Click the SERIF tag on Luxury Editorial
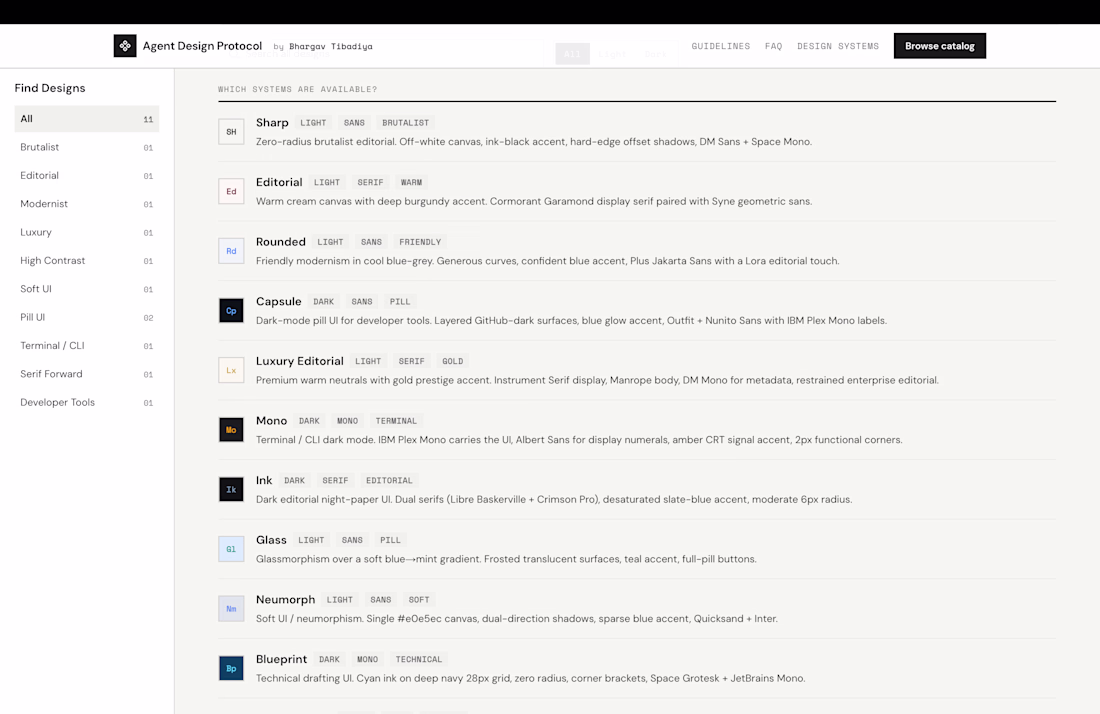Viewport: 1100px width, 714px height. pos(411,361)
